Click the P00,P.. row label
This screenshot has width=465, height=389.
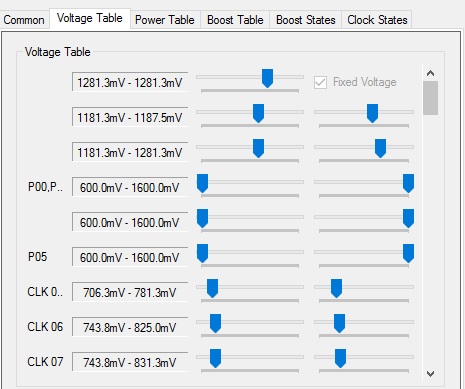[45, 187]
